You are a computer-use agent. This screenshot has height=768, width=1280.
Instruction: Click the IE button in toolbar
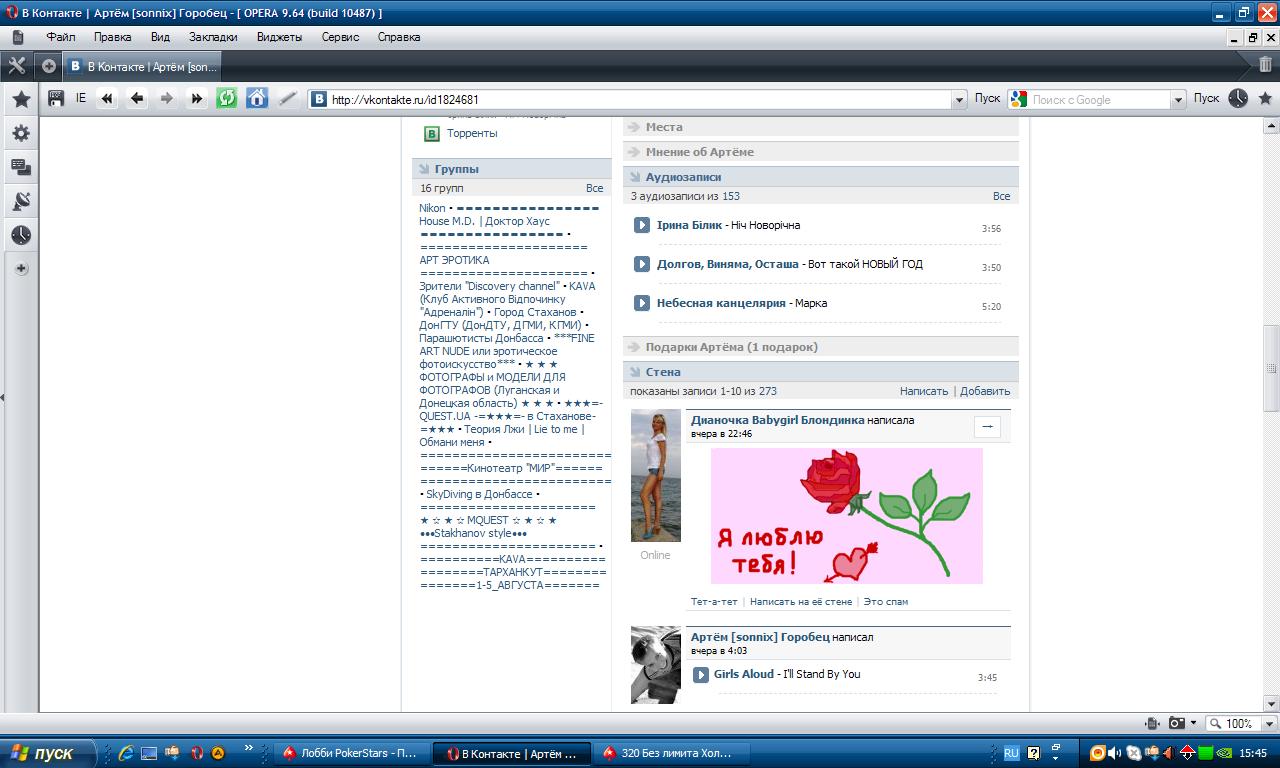pyautogui.click(x=81, y=98)
